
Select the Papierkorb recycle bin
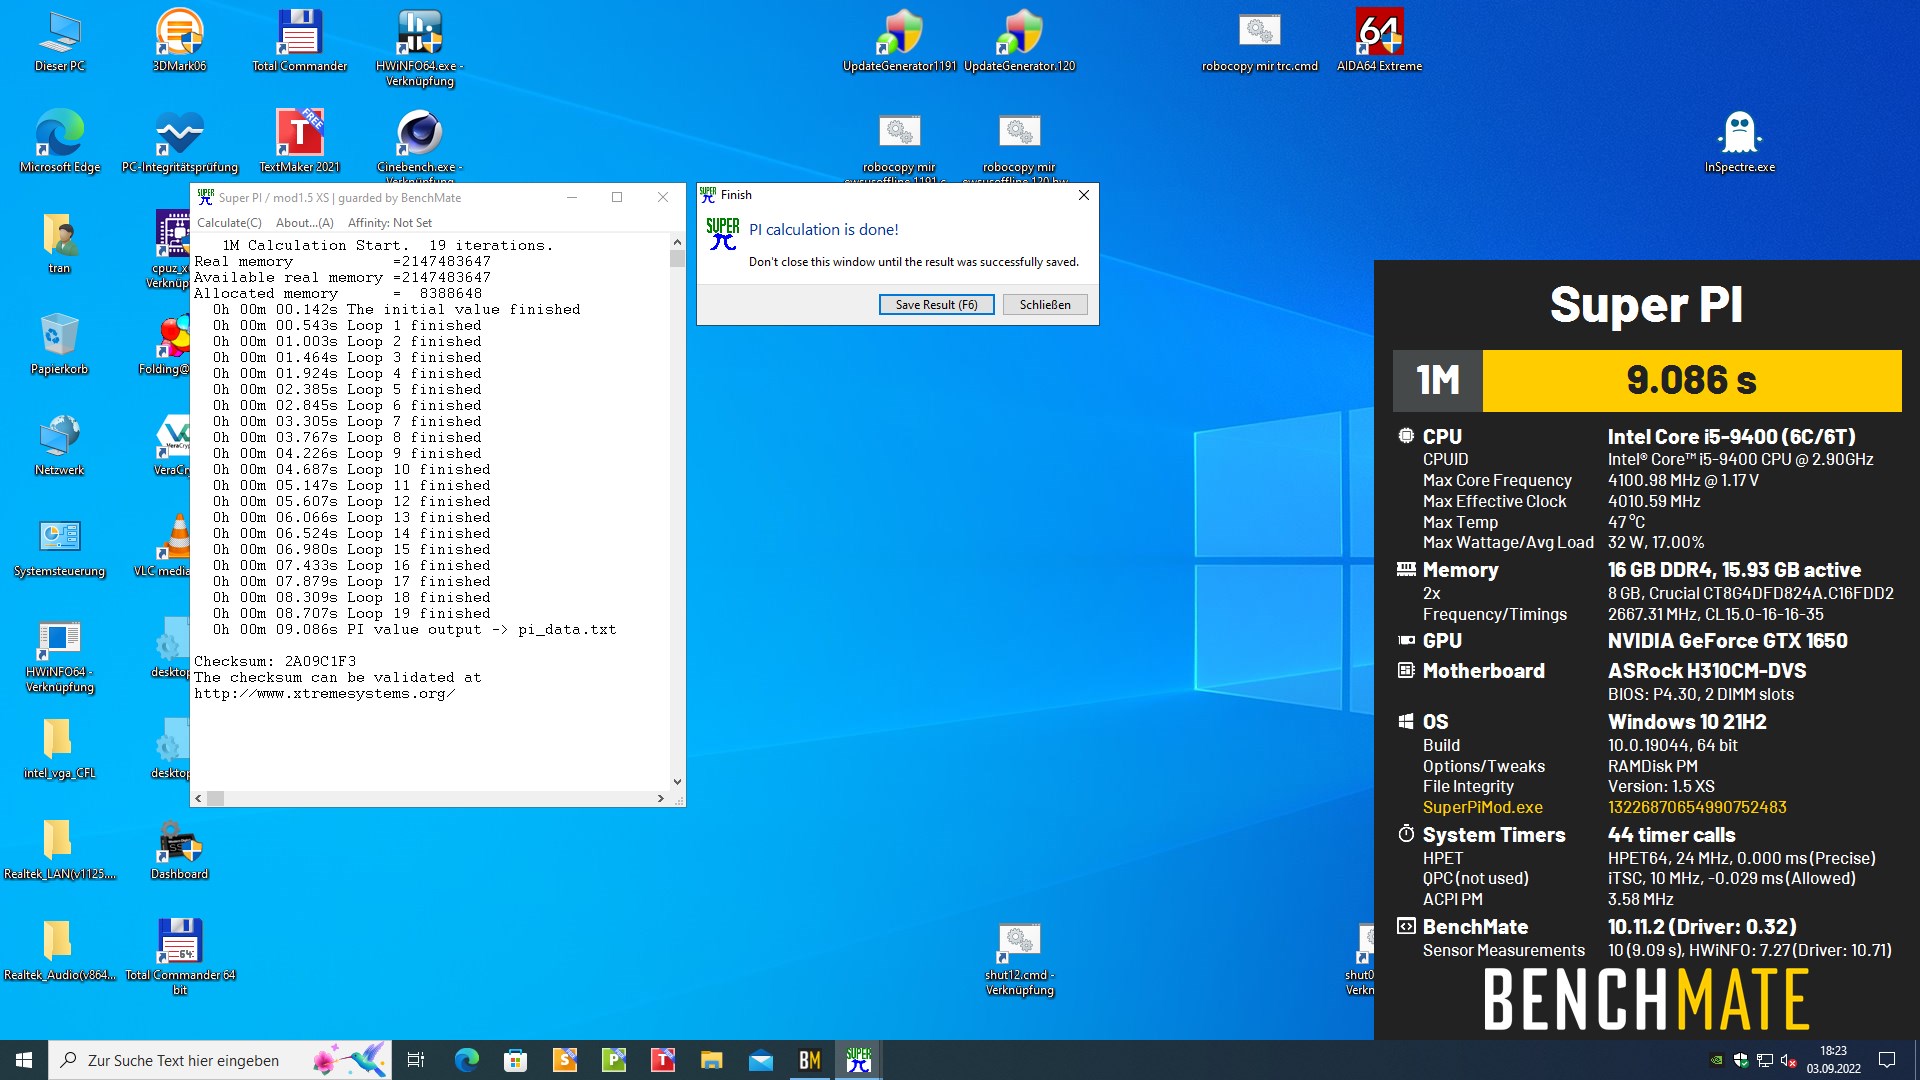coord(60,344)
